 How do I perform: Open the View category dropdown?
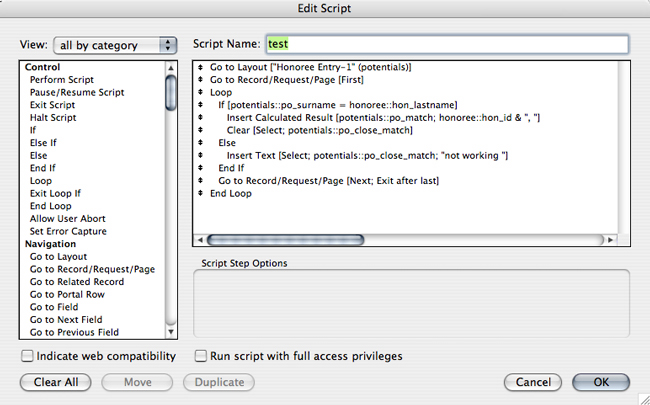(116, 45)
